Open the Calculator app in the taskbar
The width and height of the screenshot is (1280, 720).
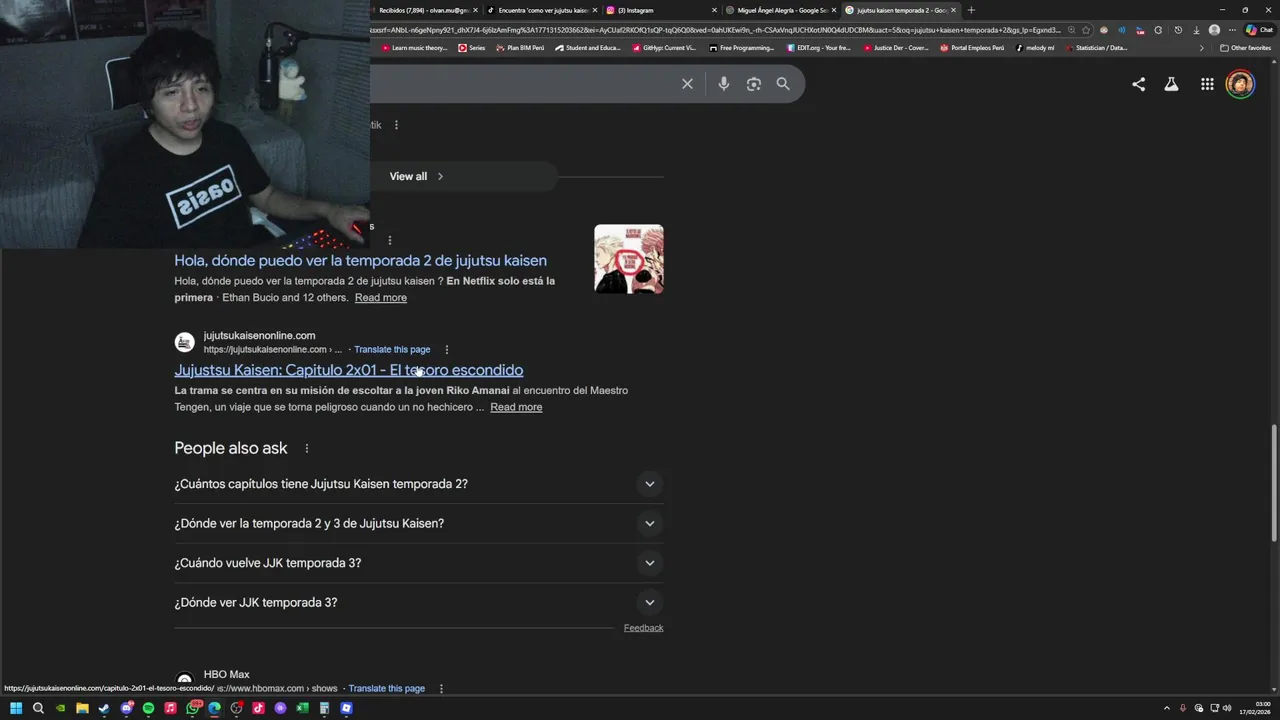click(x=324, y=708)
